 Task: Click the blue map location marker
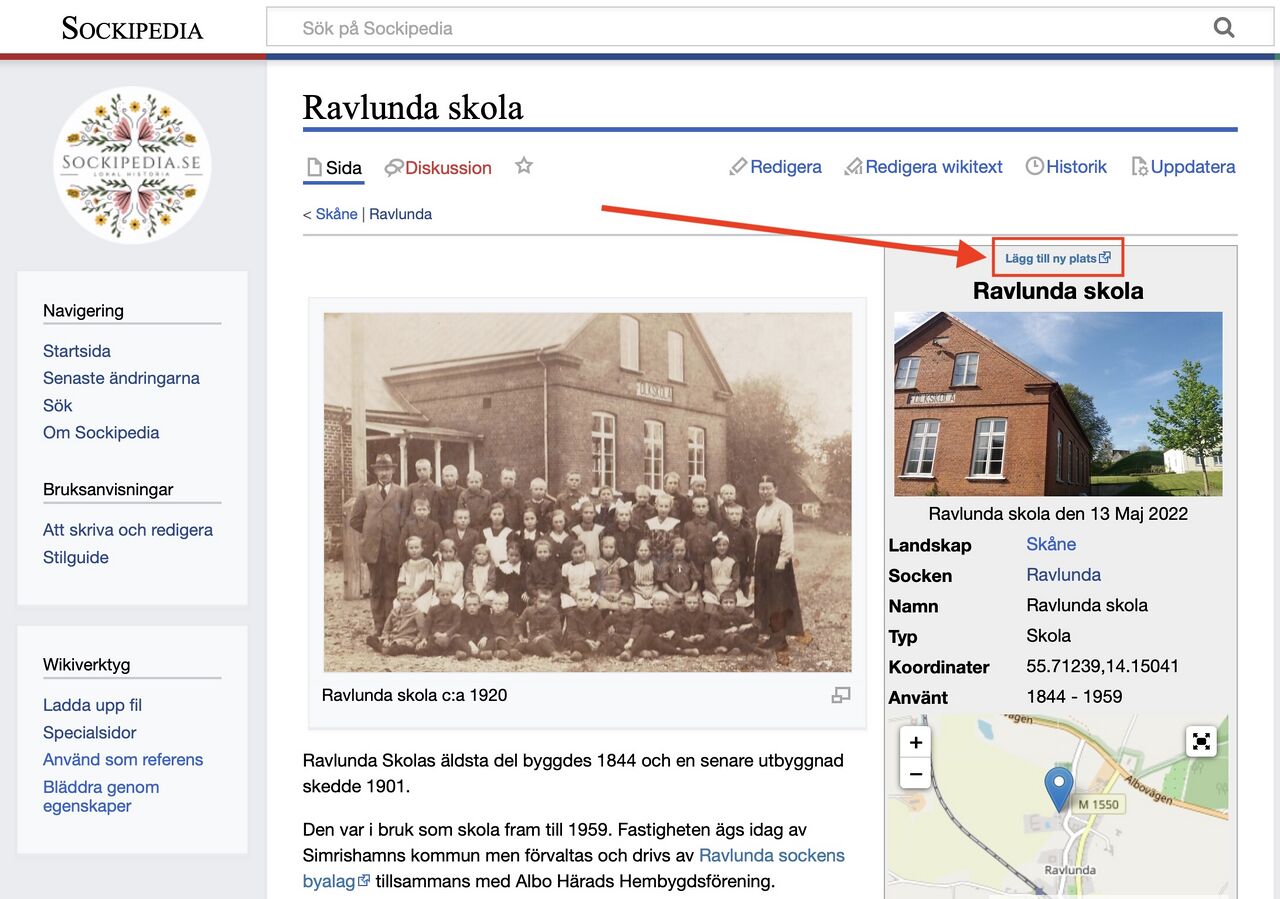[x=1058, y=788]
